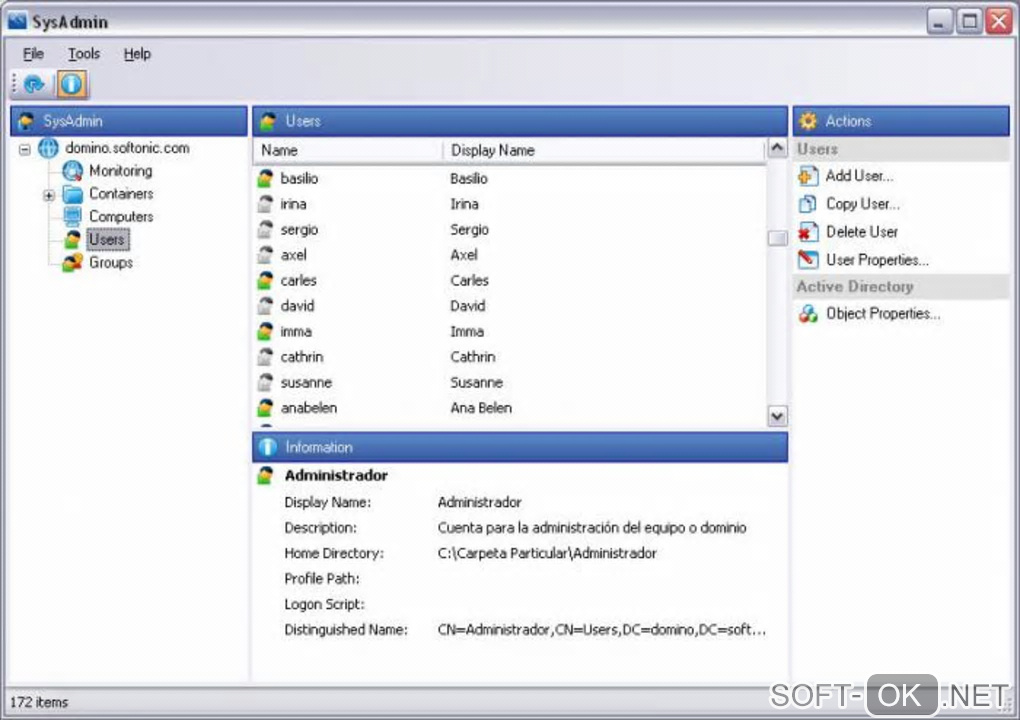
Task: Click display name Cathrin
Action: pyautogui.click(x=473, y=356)
